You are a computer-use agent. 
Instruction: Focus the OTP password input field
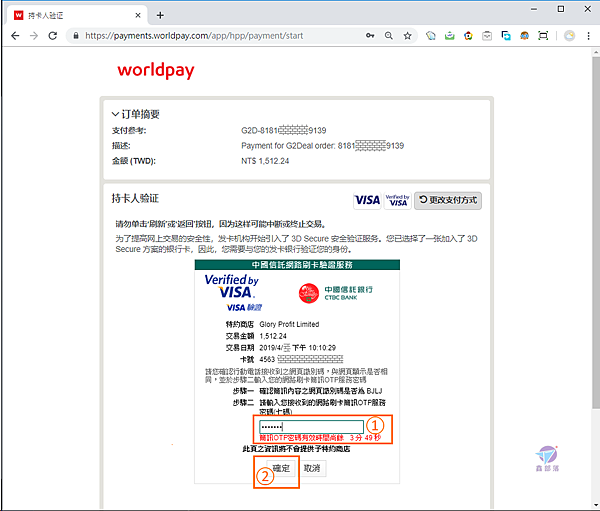(x=311, y=426)
